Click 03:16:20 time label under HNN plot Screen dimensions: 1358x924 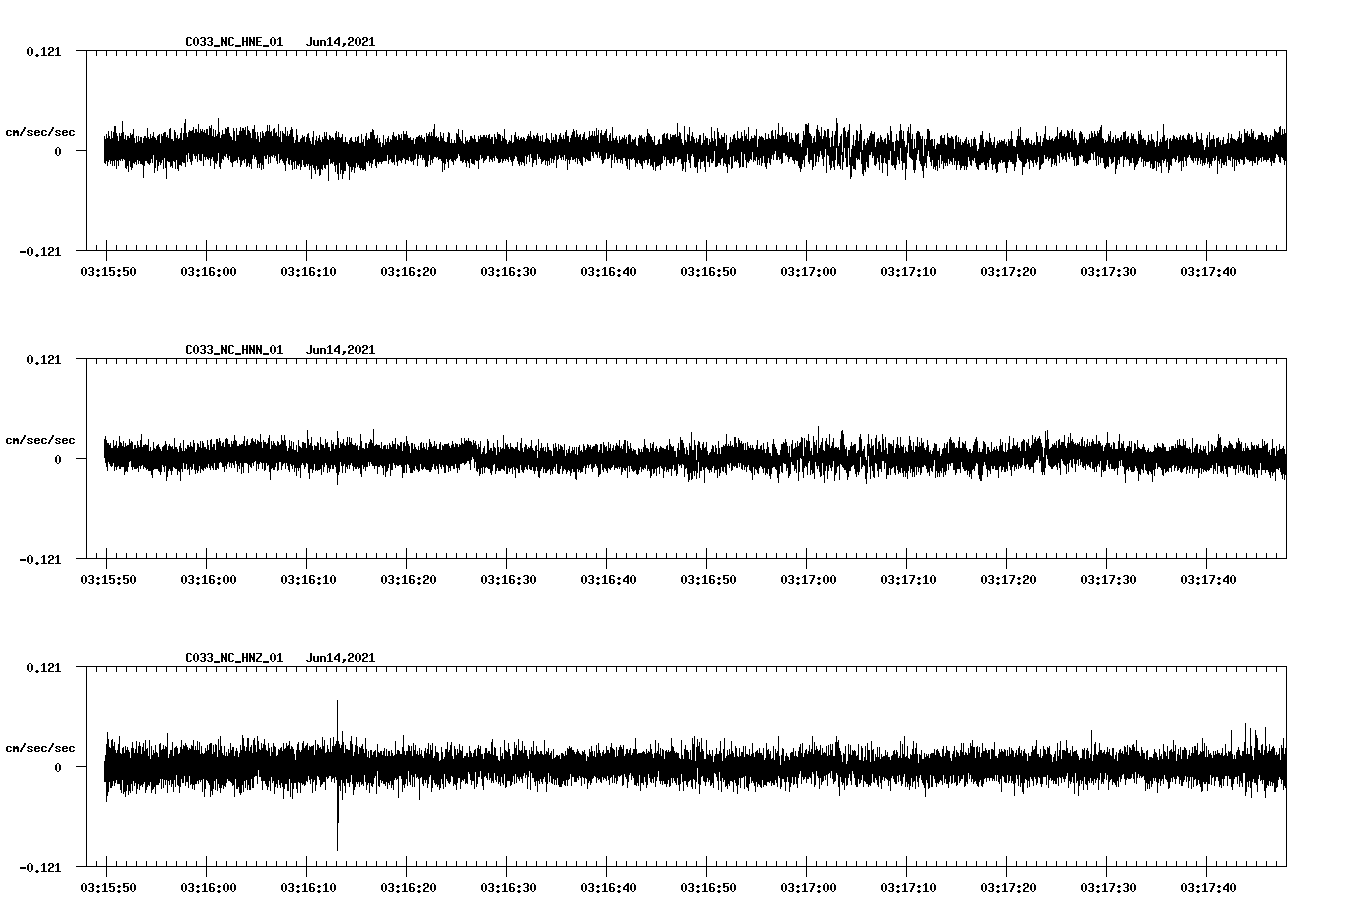[408, 579]
